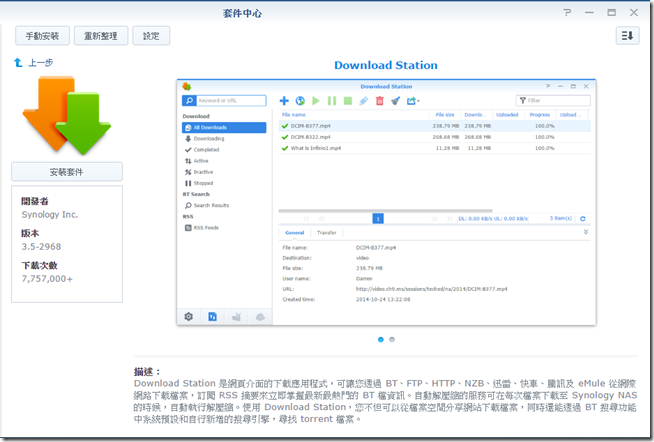Select the first blue carousel dot
This screenshot has height=442, width=654.
pos(380,339)
